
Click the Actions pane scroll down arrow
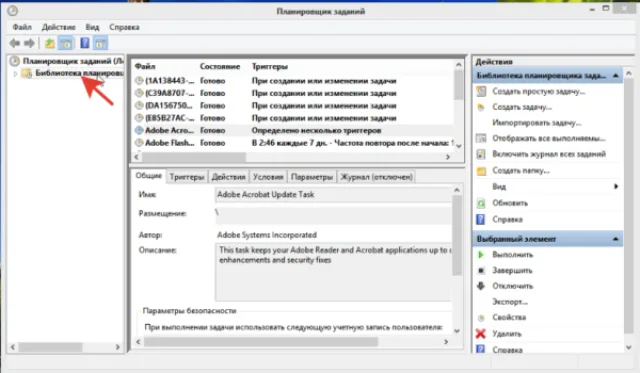point(629,348)
